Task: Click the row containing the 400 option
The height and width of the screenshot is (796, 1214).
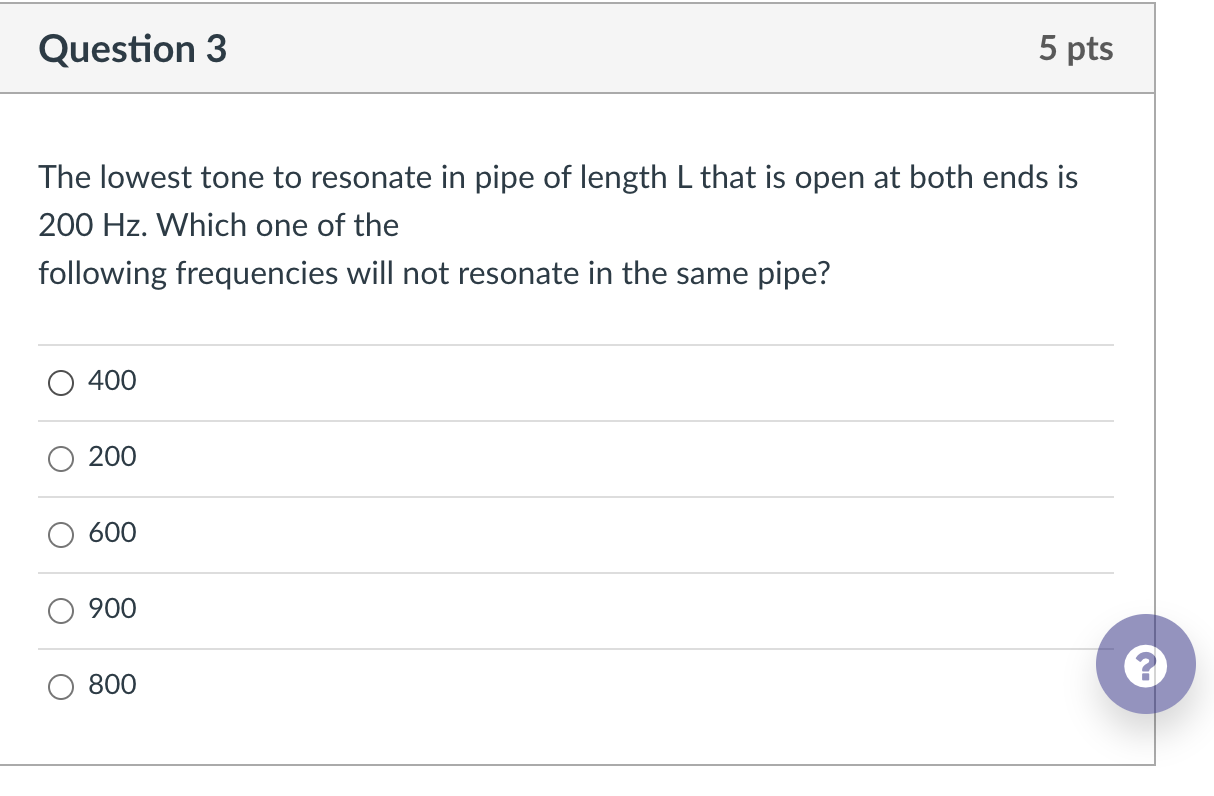Action: point(400,381)
